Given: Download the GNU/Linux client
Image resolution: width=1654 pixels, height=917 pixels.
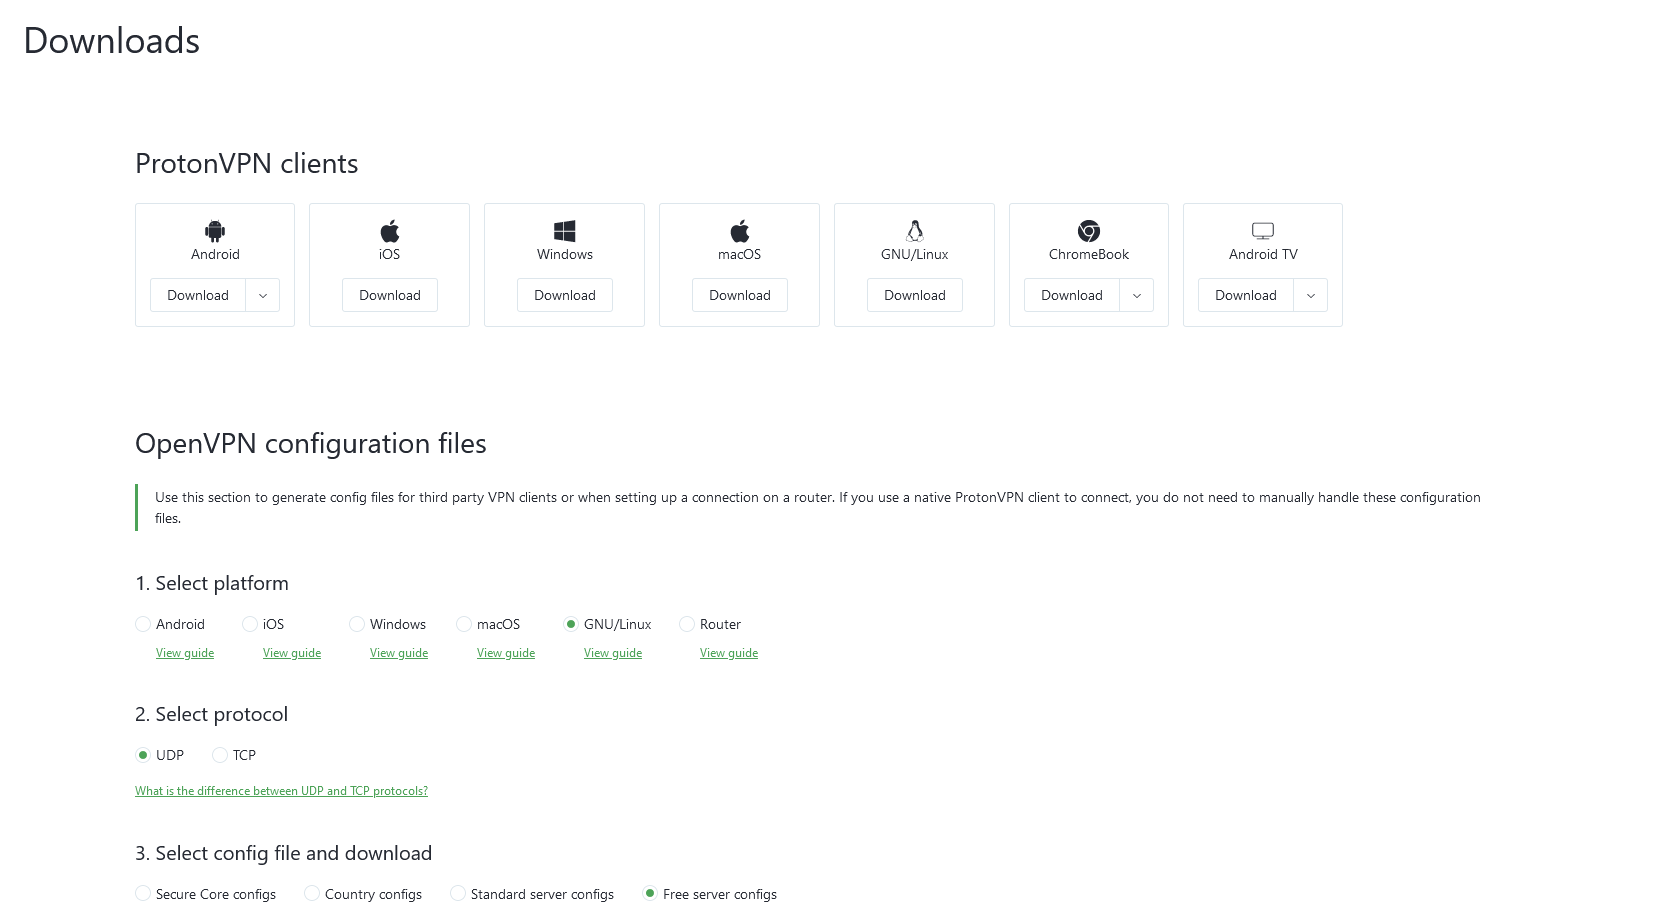Looking at the screenshot, I should [x=915, y=295].
